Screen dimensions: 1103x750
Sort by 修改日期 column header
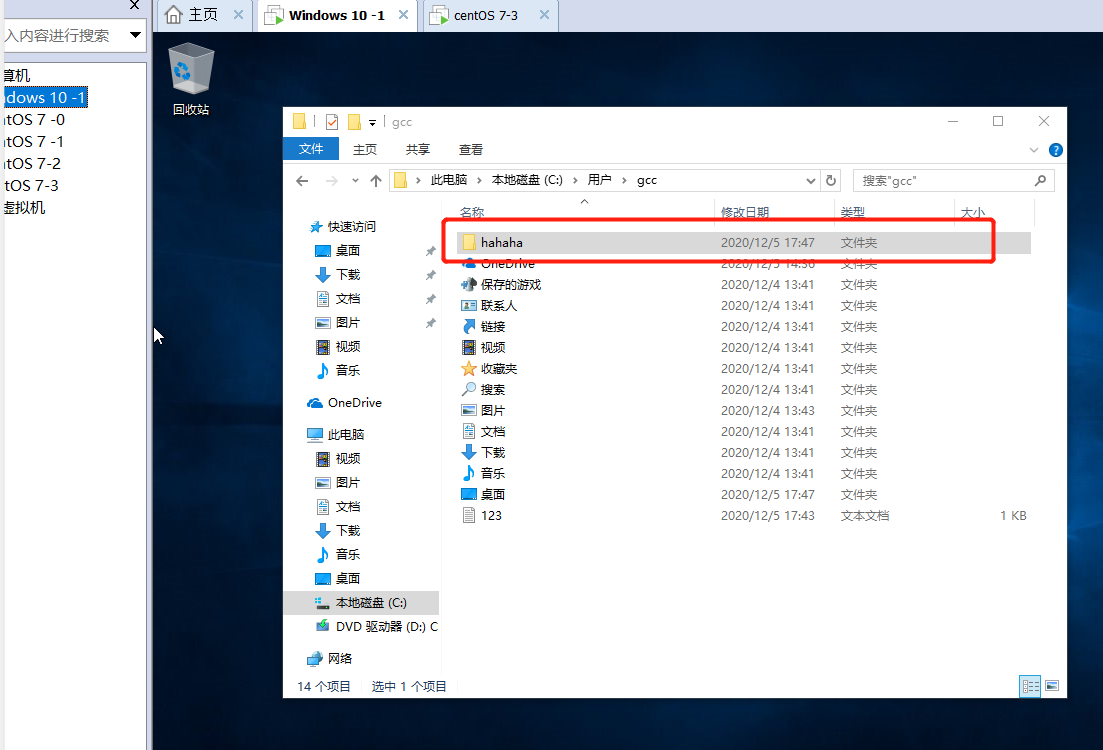pos(744,212)
